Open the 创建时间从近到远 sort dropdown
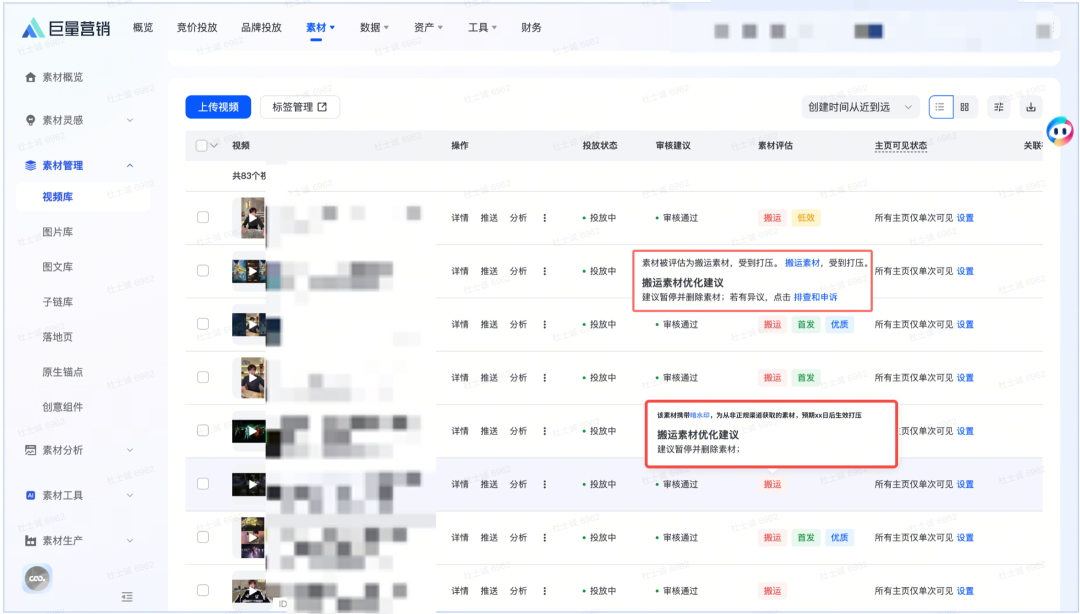Image resolution: width=1080 pixels, height=614 pixels. tap(861, 107)
